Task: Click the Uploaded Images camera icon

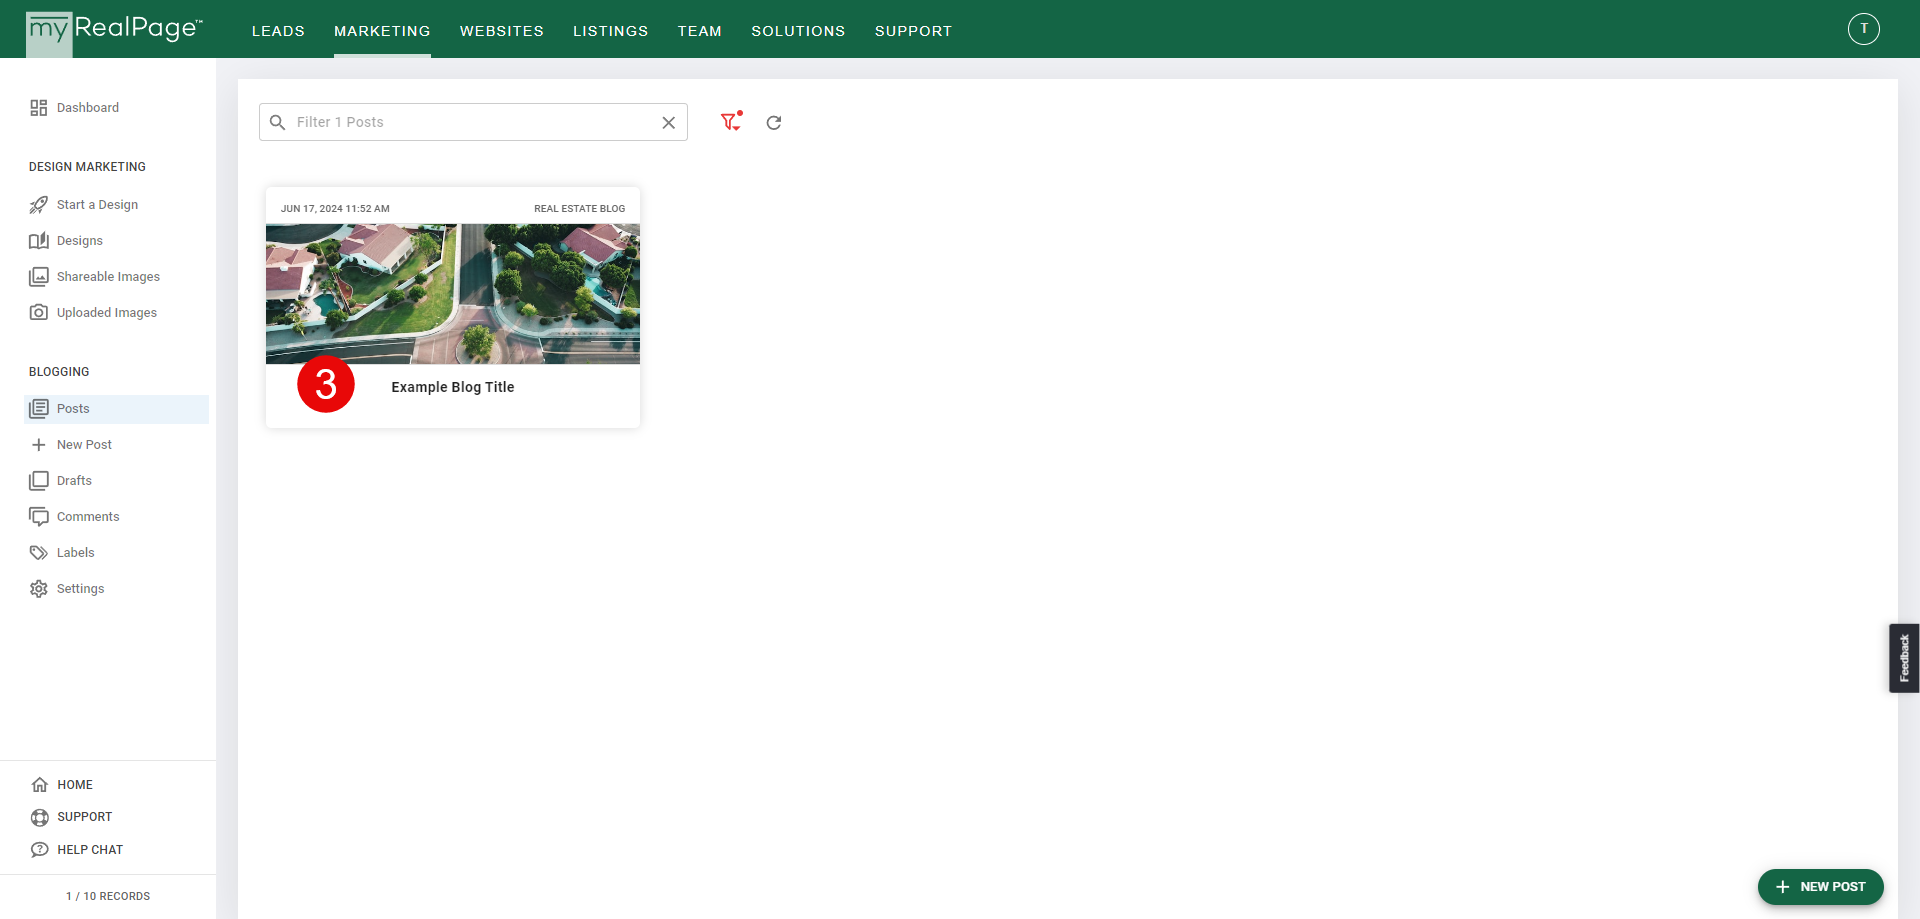Action: pos(39,313)
